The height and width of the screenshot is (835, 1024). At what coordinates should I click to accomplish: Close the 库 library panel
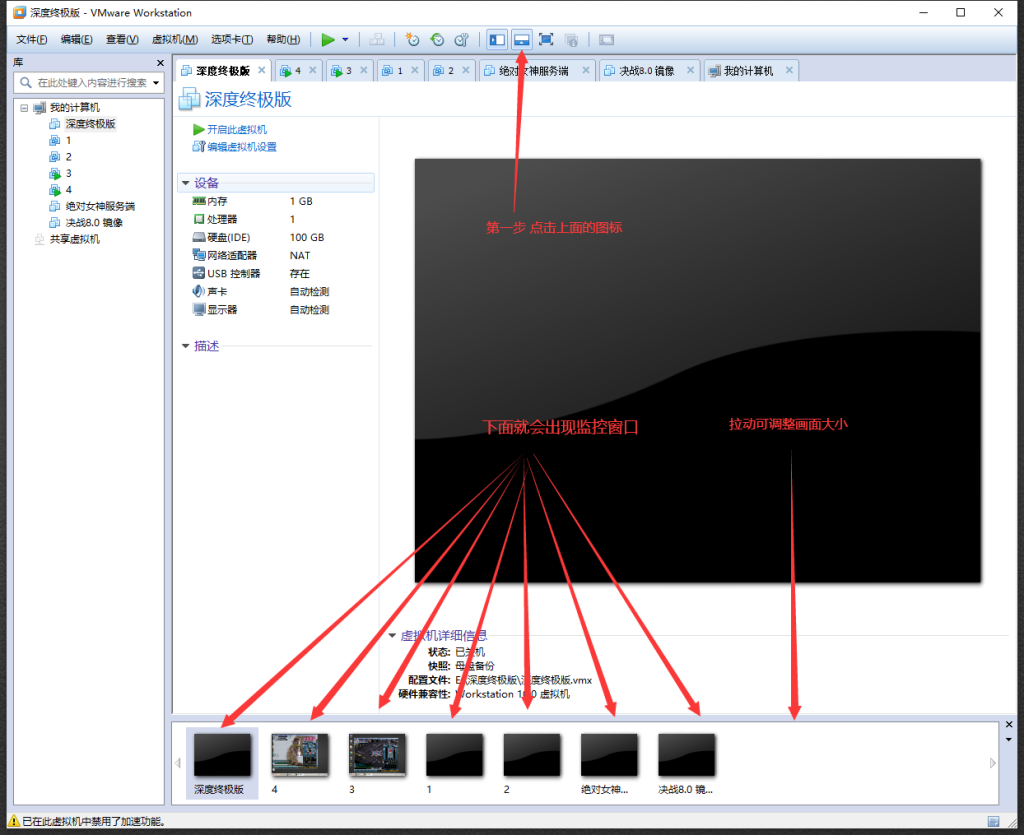coord(160,63)
